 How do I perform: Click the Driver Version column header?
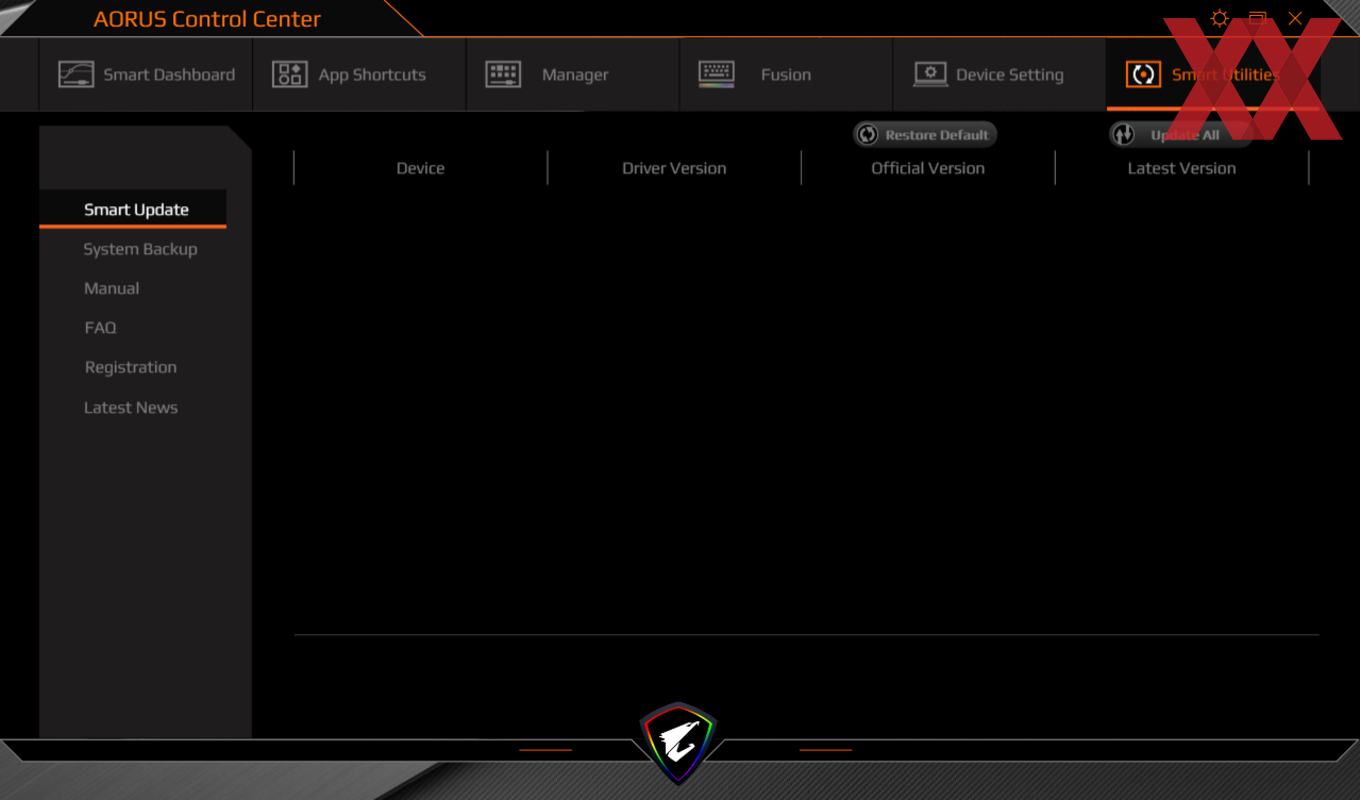tap(674, 168)
